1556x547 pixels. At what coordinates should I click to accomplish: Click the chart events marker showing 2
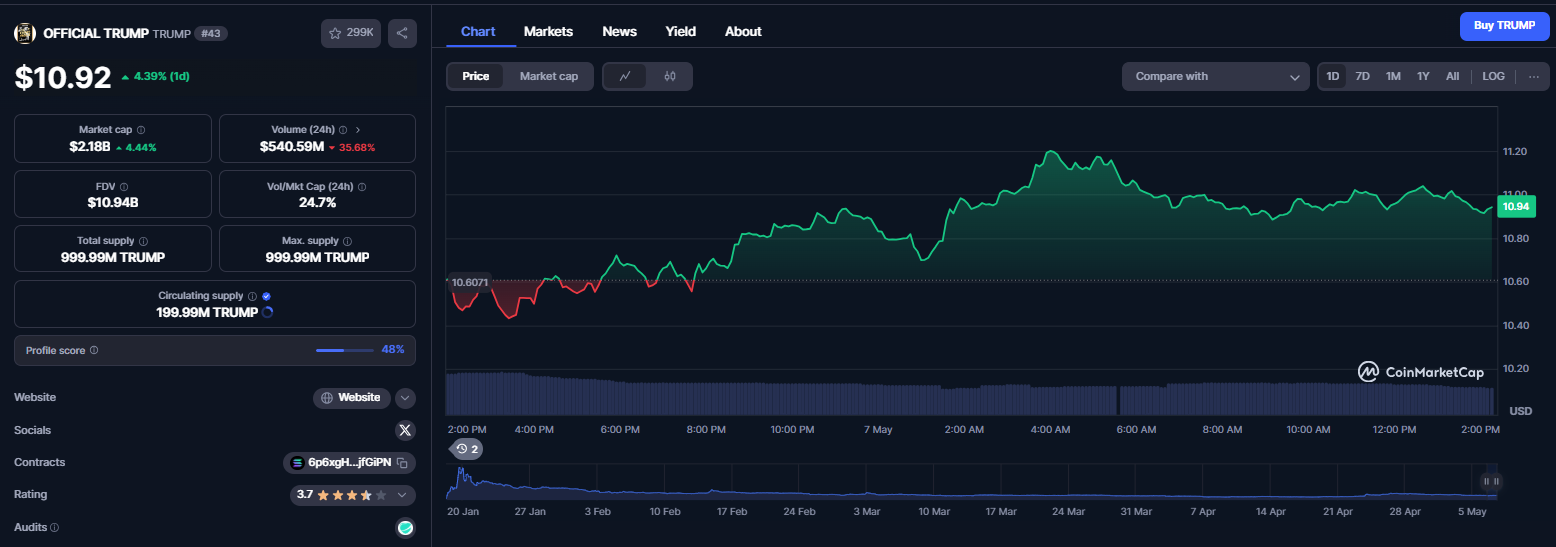467,449
